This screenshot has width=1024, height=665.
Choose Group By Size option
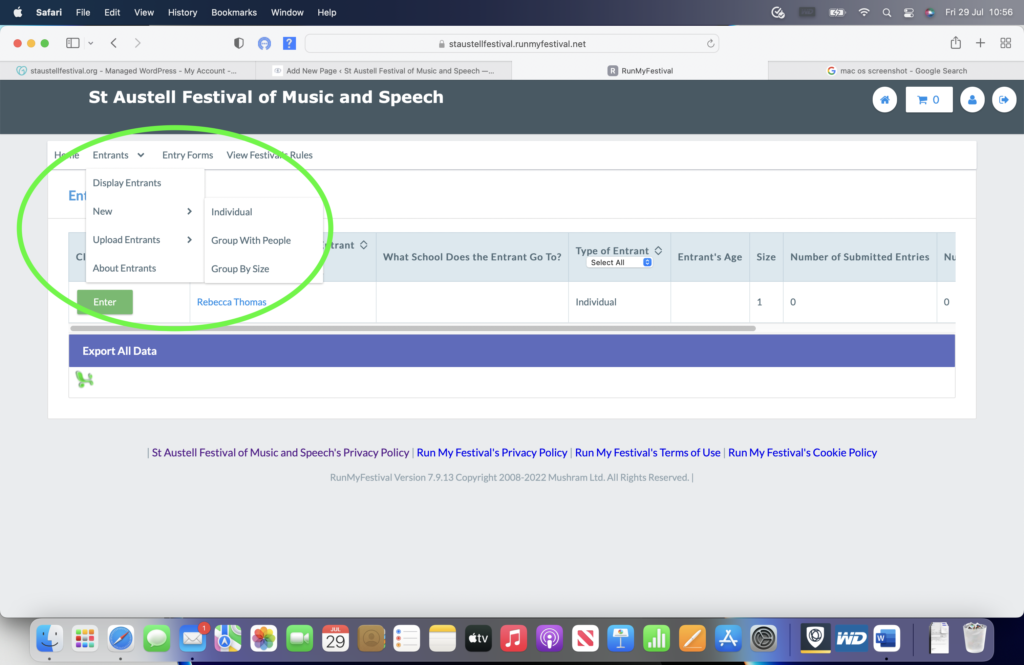(x=240, y=268)
